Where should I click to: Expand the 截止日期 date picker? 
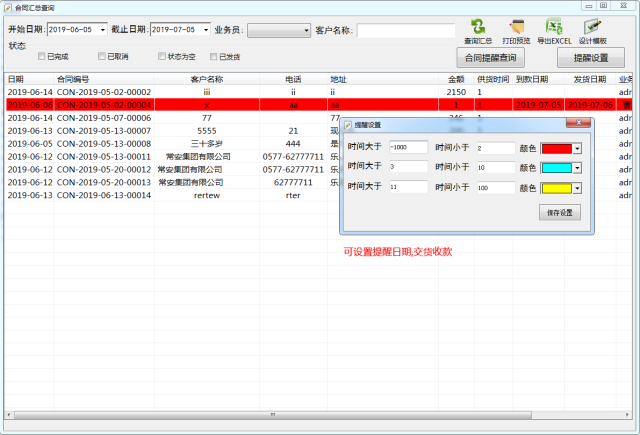coord(205,30)
